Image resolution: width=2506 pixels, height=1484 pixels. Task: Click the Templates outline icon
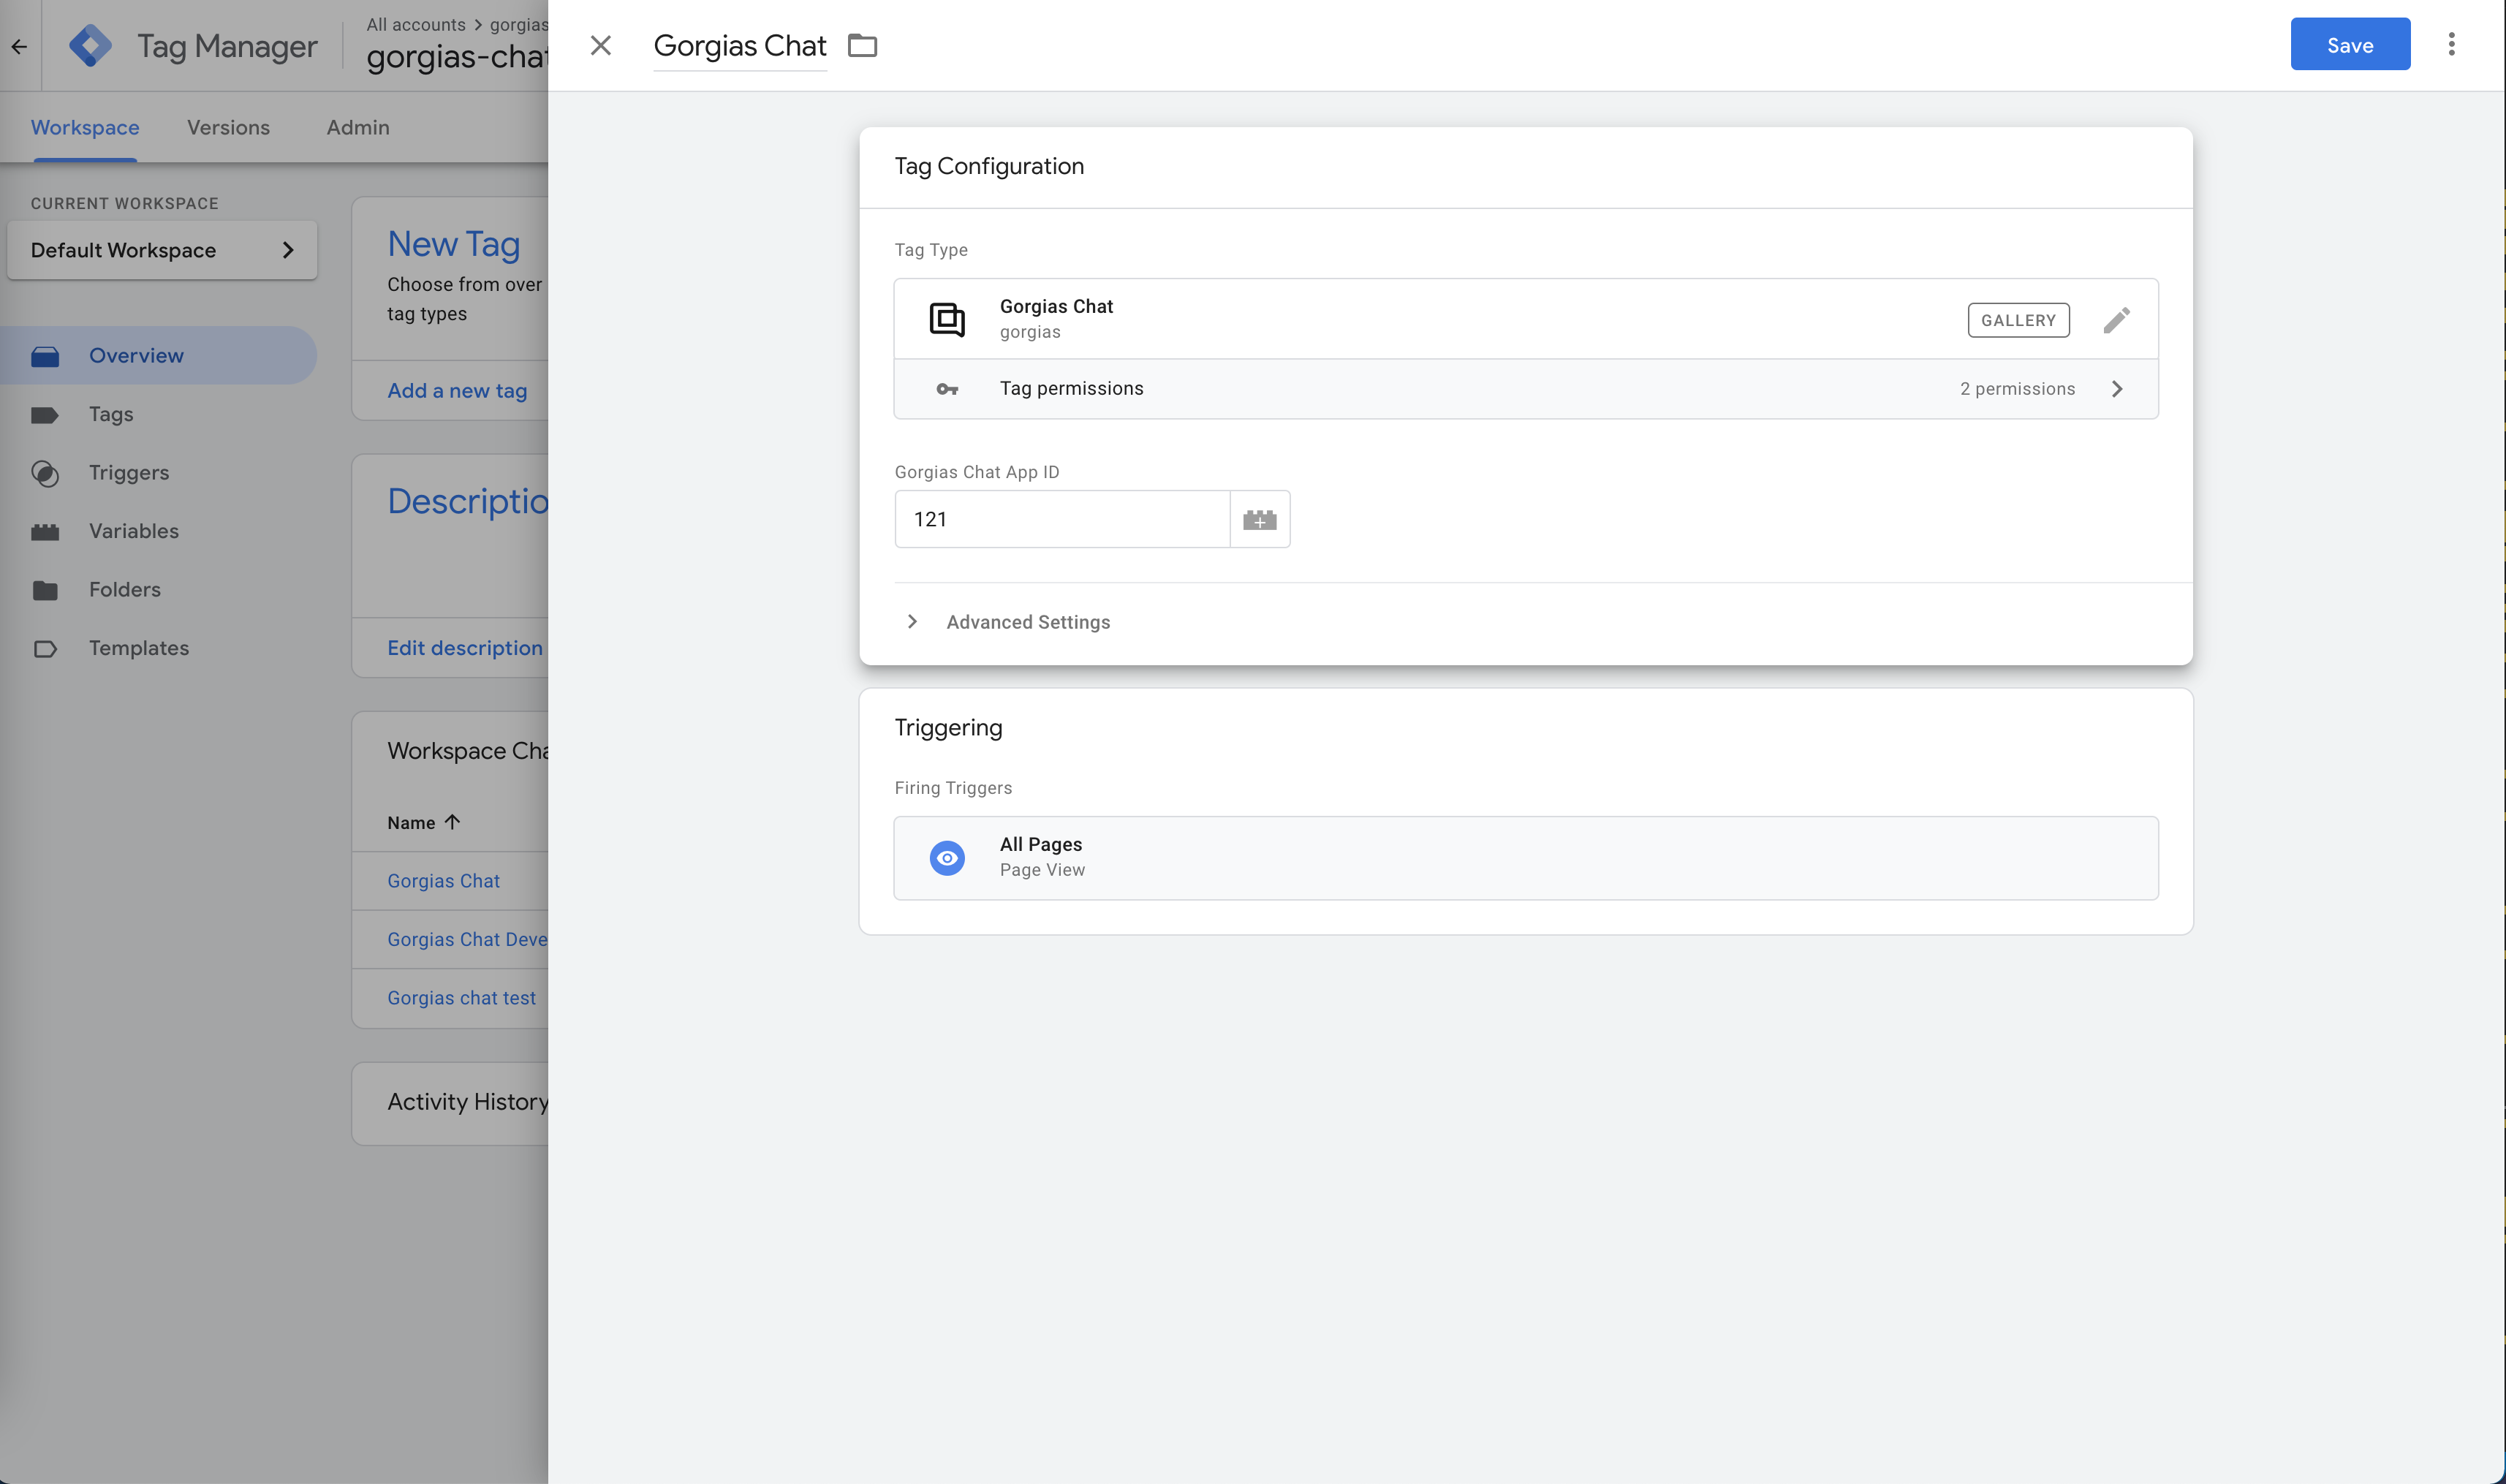pyautogui.click(x=45, y=649)
